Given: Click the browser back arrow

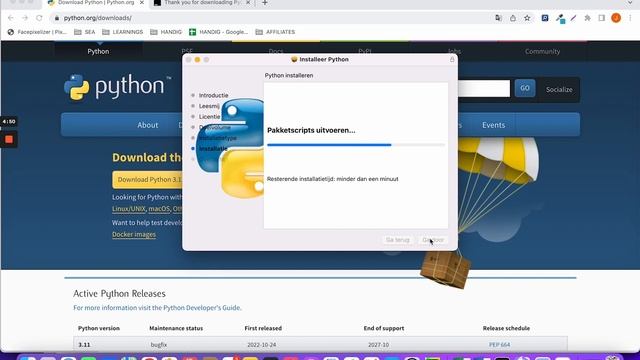Looking at the screenshot, I should (x=11, y=18).
